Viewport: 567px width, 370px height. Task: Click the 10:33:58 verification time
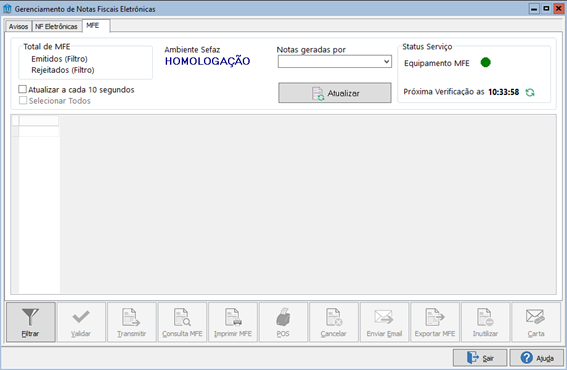503,92
